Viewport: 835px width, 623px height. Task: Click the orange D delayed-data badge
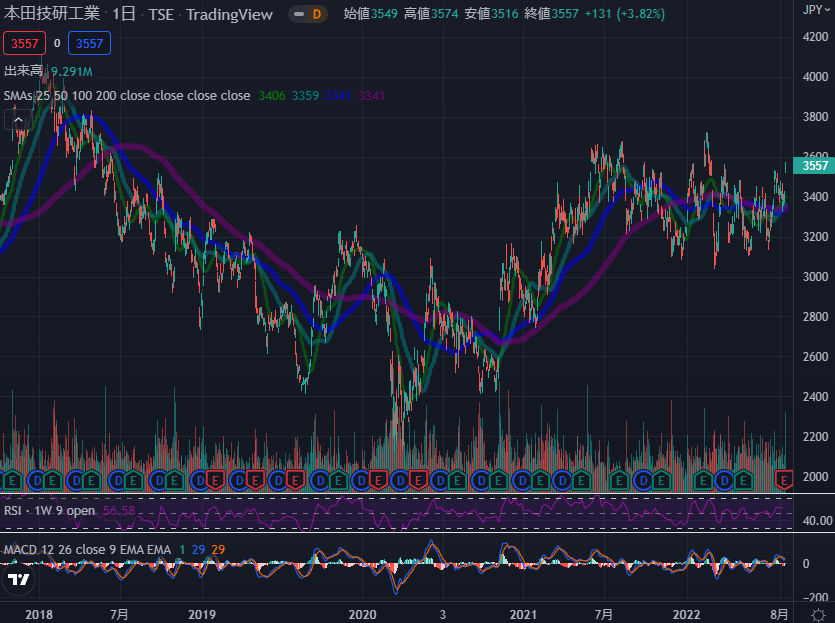coord(316,14)
